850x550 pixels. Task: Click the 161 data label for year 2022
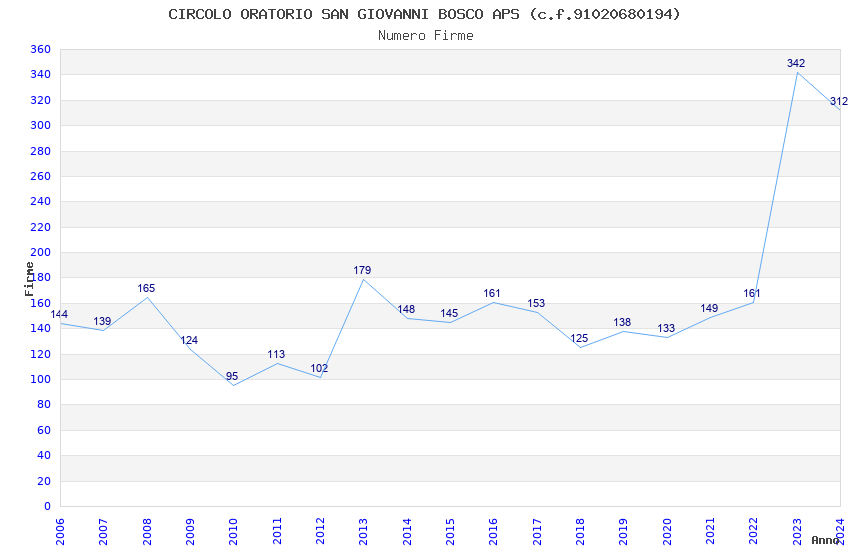tap(752, 293)
